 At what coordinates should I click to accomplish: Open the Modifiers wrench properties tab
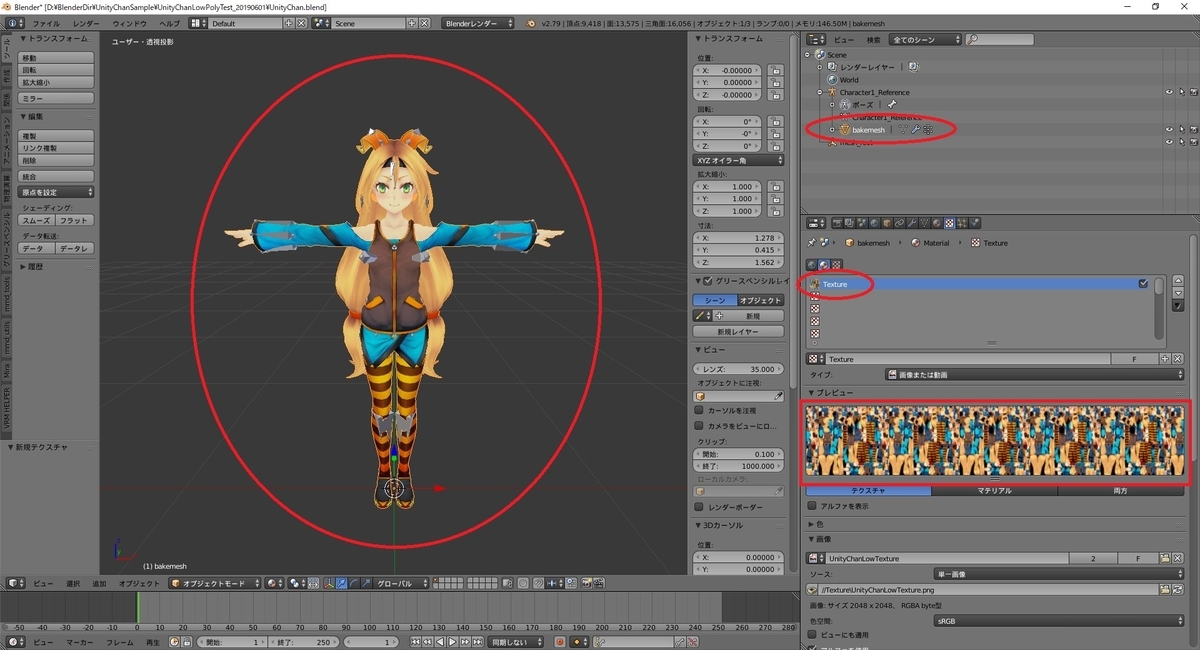[912, 223]
